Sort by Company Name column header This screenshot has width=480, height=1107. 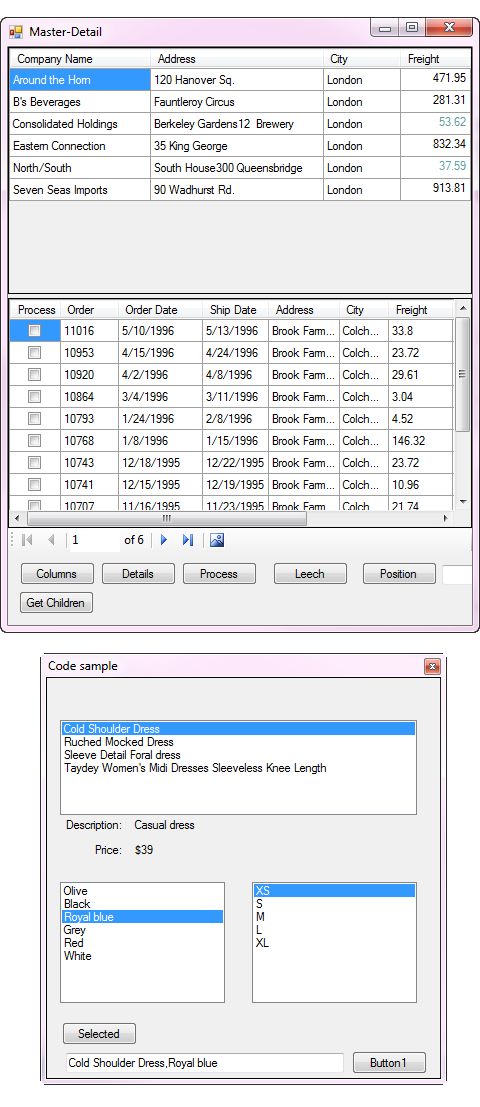click(x=80, y=59)
